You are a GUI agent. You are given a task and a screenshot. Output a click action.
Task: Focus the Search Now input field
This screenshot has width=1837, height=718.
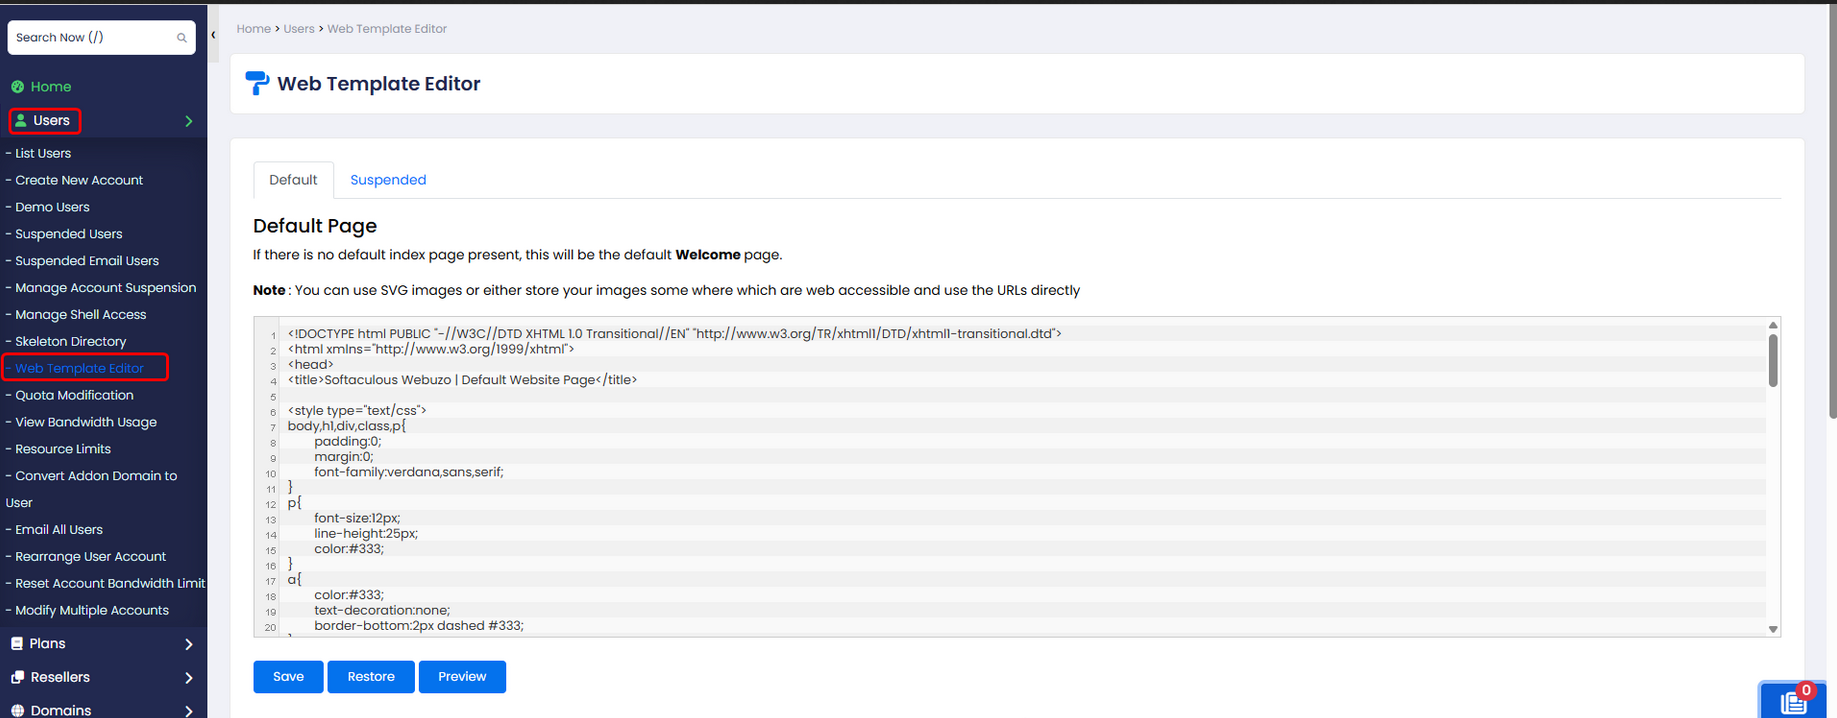pyautogui.click(x=90, y=38)
